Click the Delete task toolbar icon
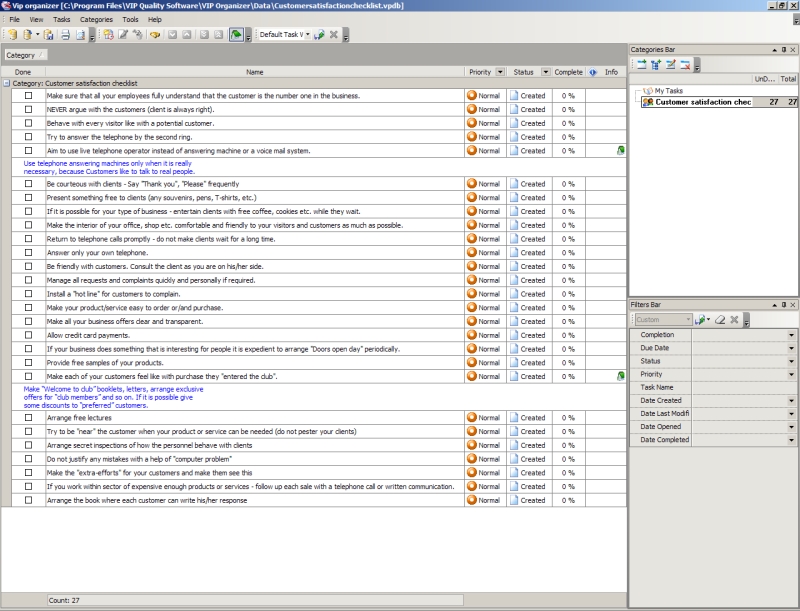Image resolution: width=800 pixels, height=611 pixels. [138, 35]
